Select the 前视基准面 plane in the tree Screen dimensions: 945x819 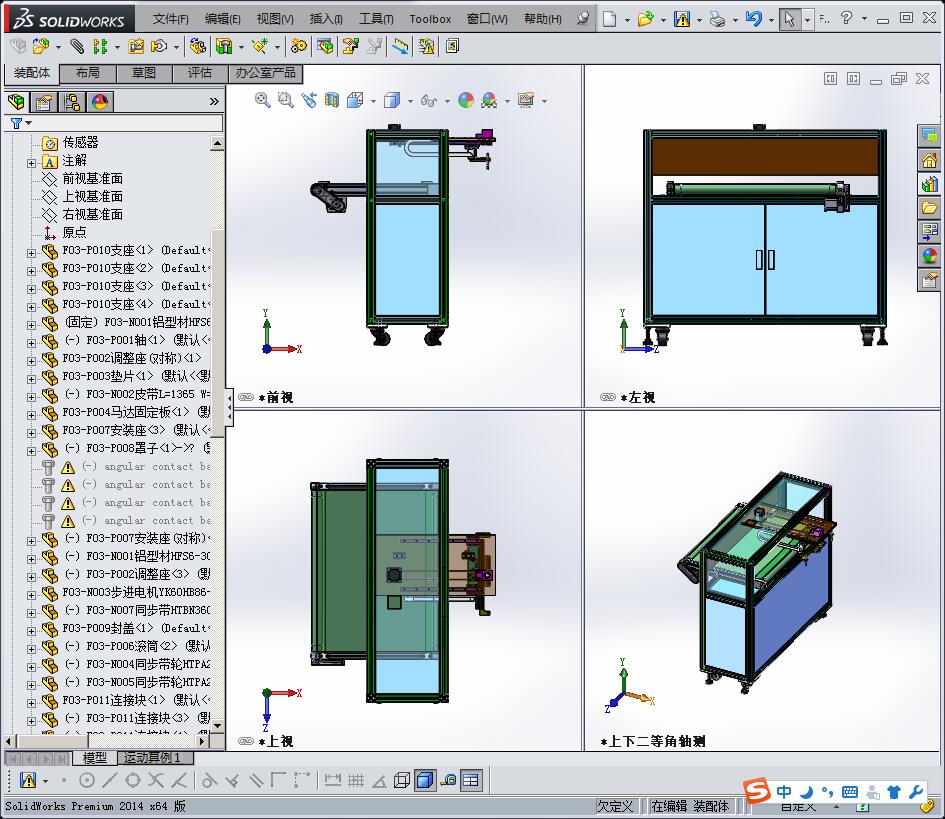93,178
